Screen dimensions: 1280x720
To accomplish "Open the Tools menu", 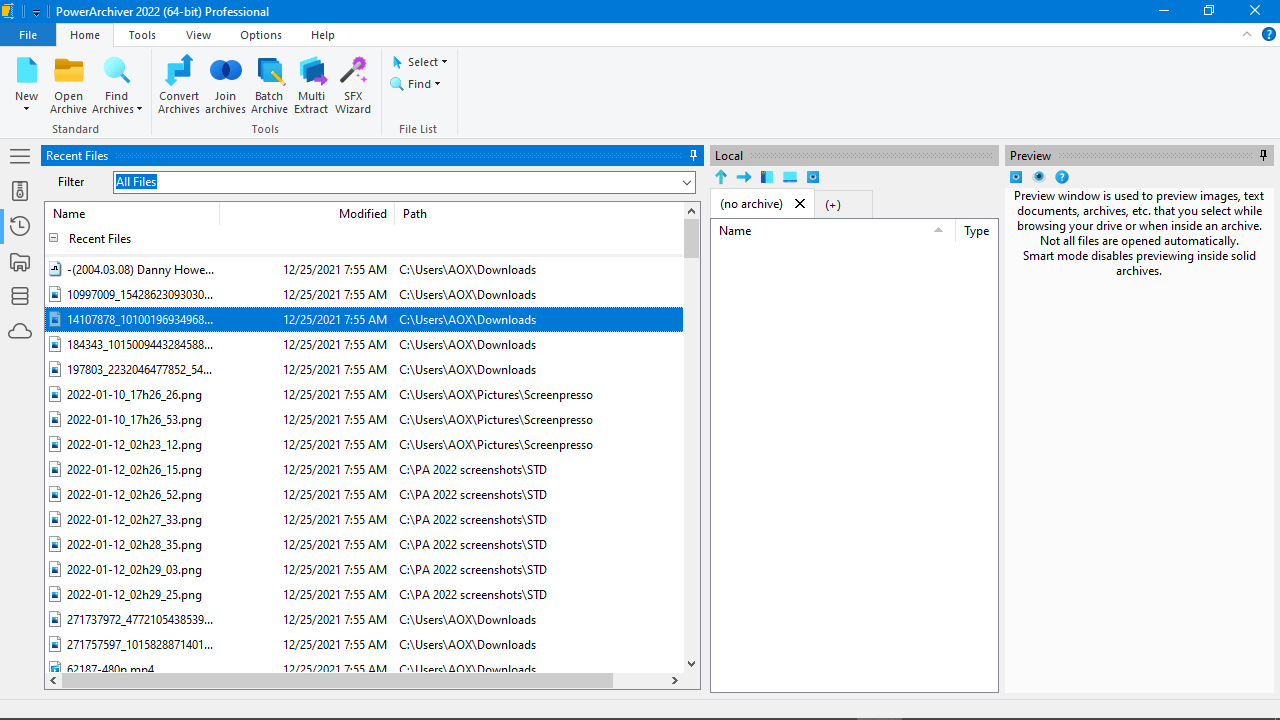I will tap(141, 35).
